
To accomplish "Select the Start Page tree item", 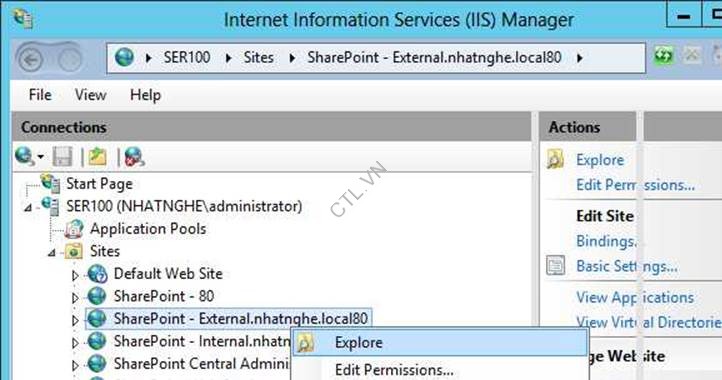I will point(99,183).
